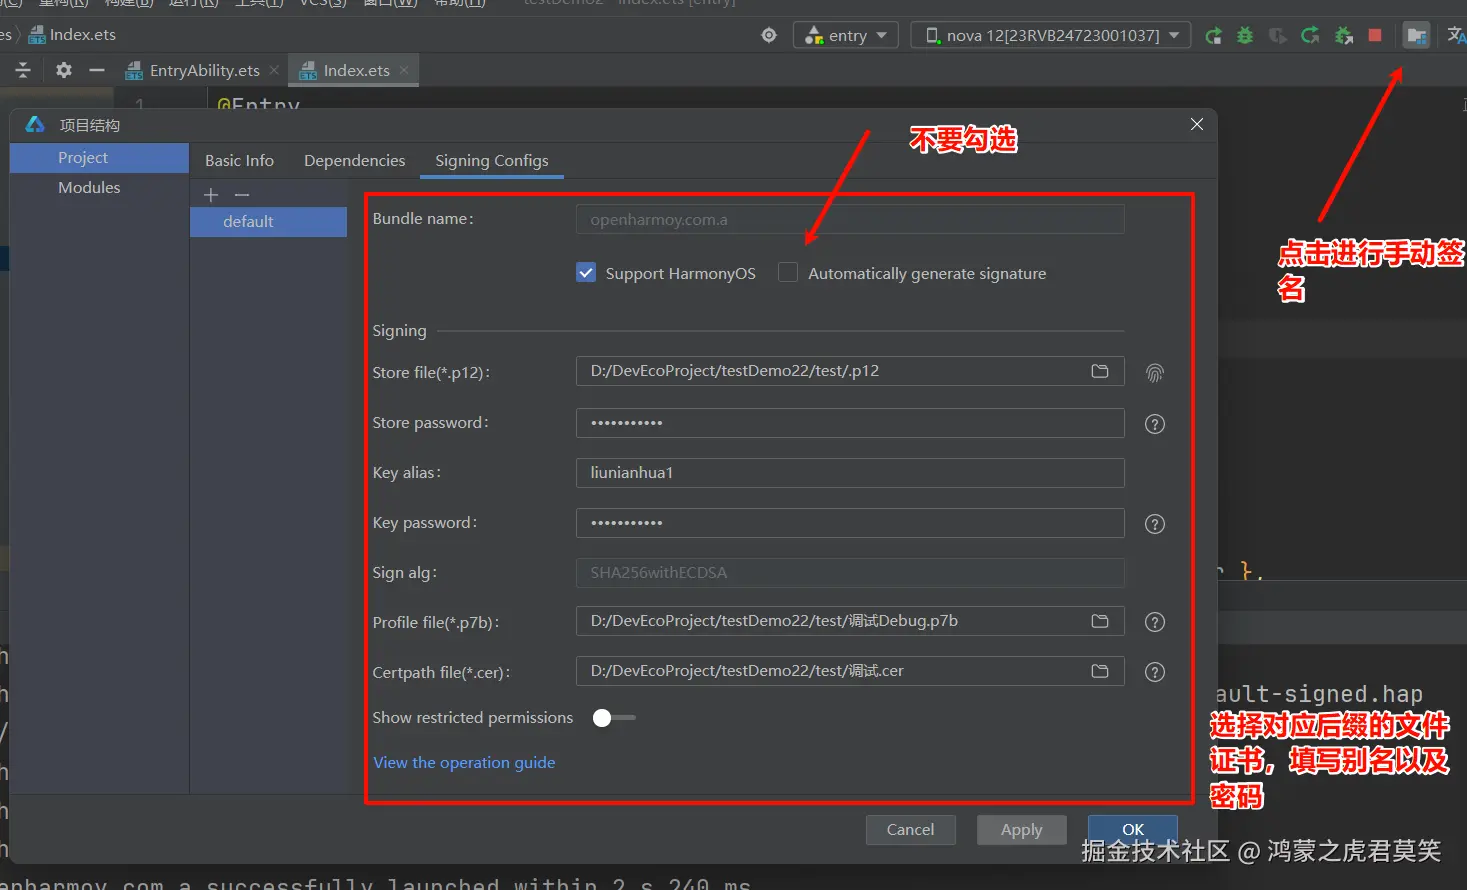
Task: Close the Project Structure dialog
Action: 1197,124
